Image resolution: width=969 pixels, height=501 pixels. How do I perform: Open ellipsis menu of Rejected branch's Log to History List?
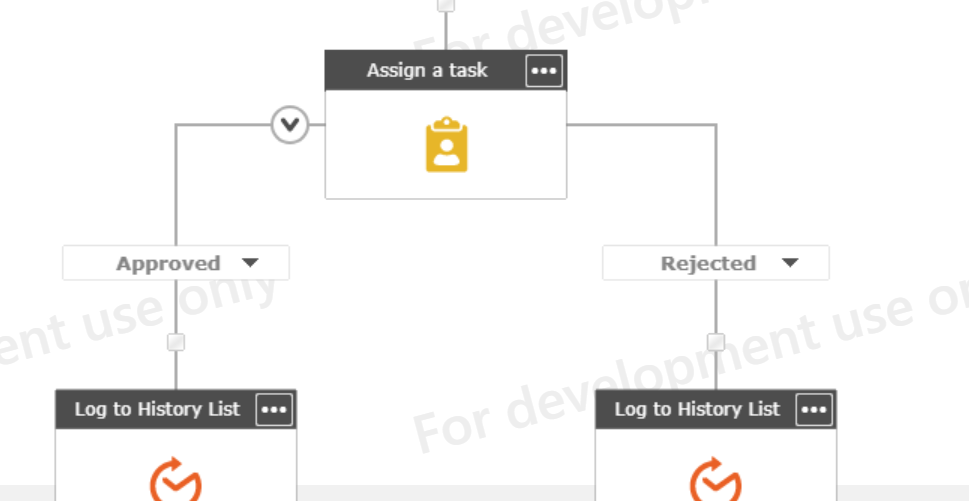[x=814, y=410]
